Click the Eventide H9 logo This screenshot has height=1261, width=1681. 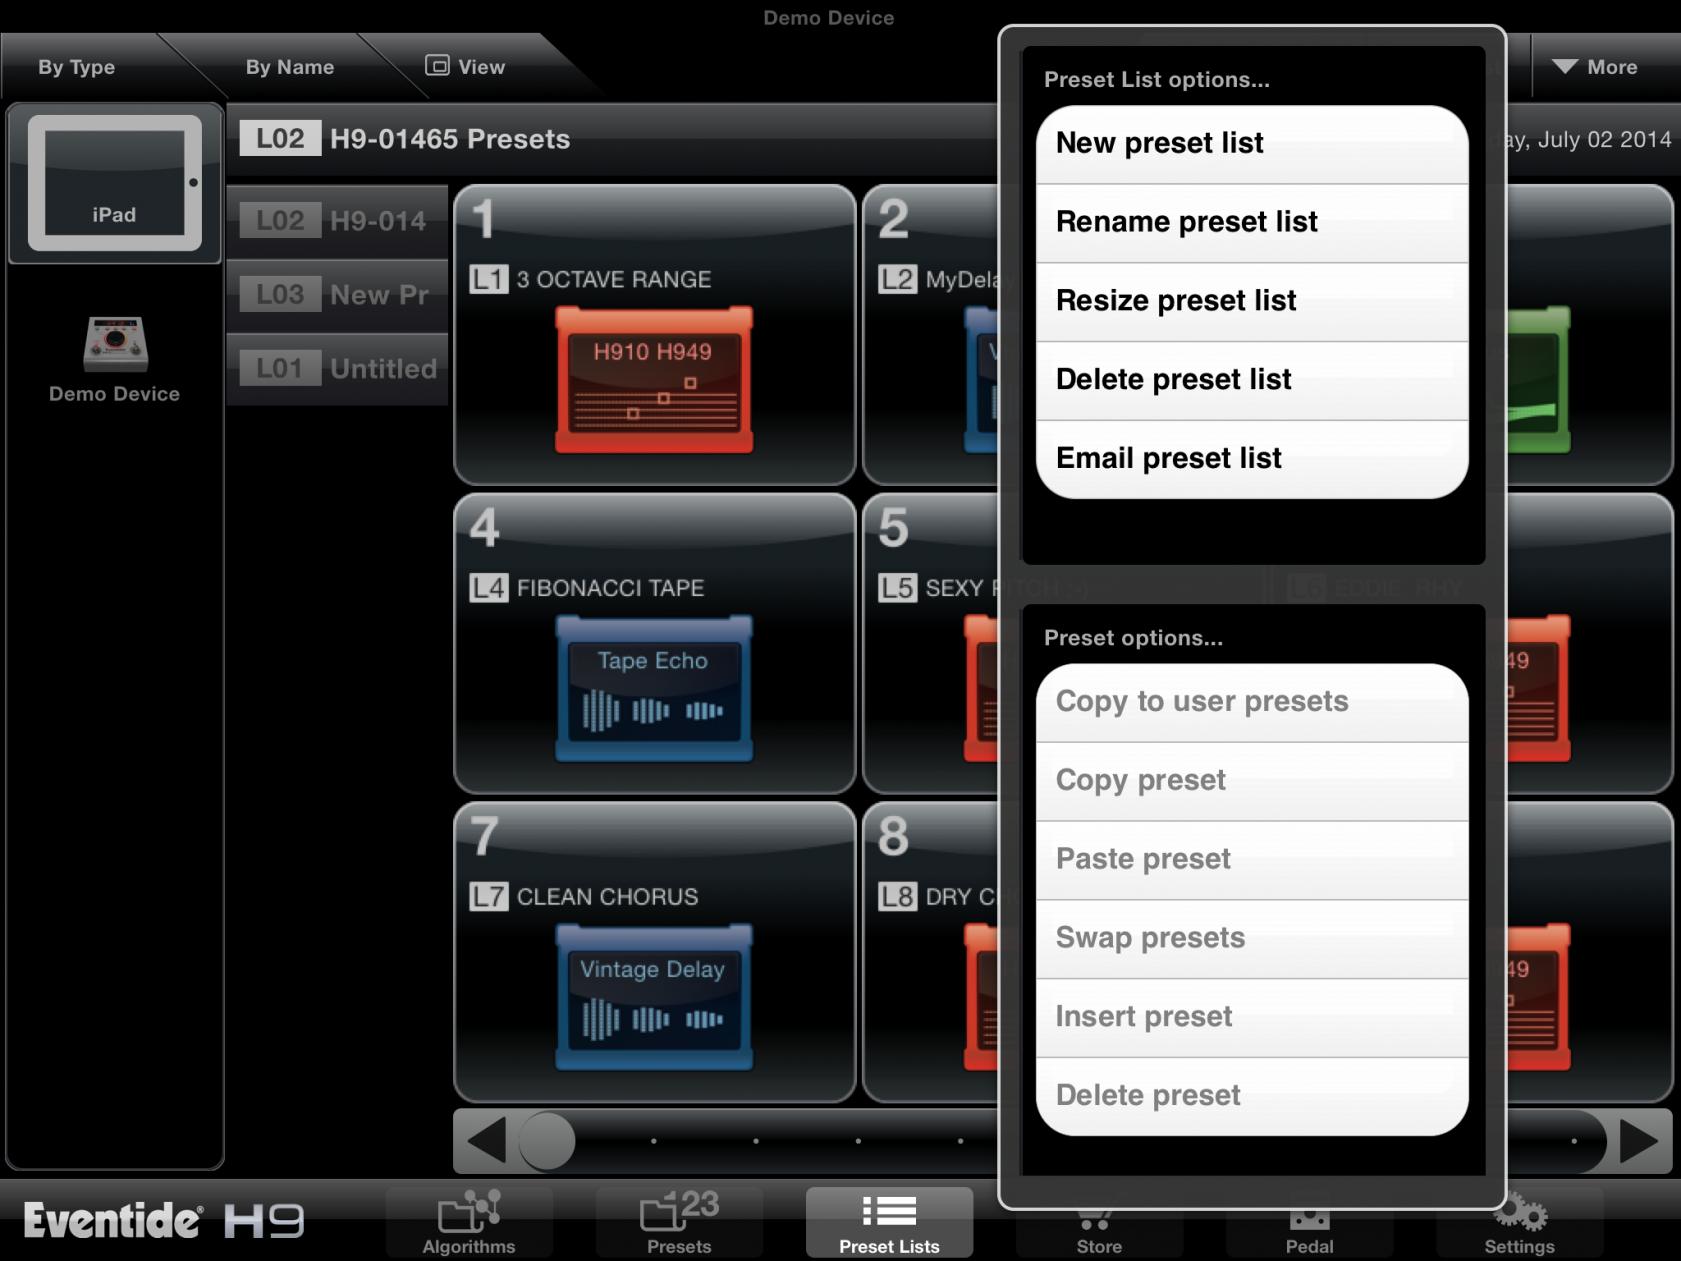click(x=164, y=1221)
